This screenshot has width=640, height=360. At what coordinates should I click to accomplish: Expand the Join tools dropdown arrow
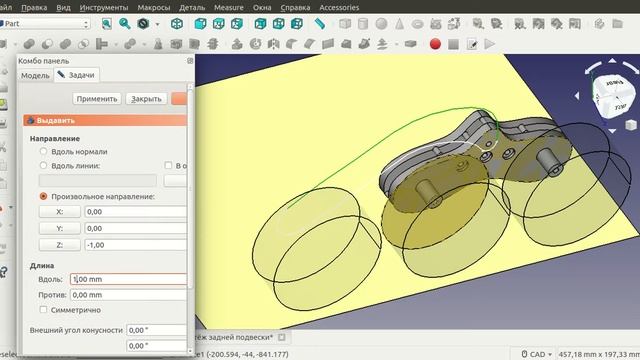(116, 44)
